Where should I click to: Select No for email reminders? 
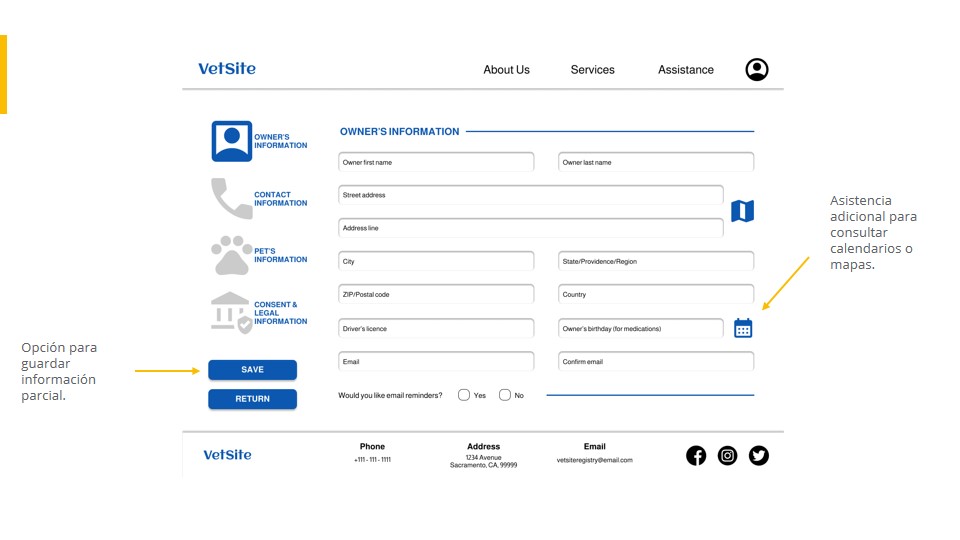(x=504, y=395)
